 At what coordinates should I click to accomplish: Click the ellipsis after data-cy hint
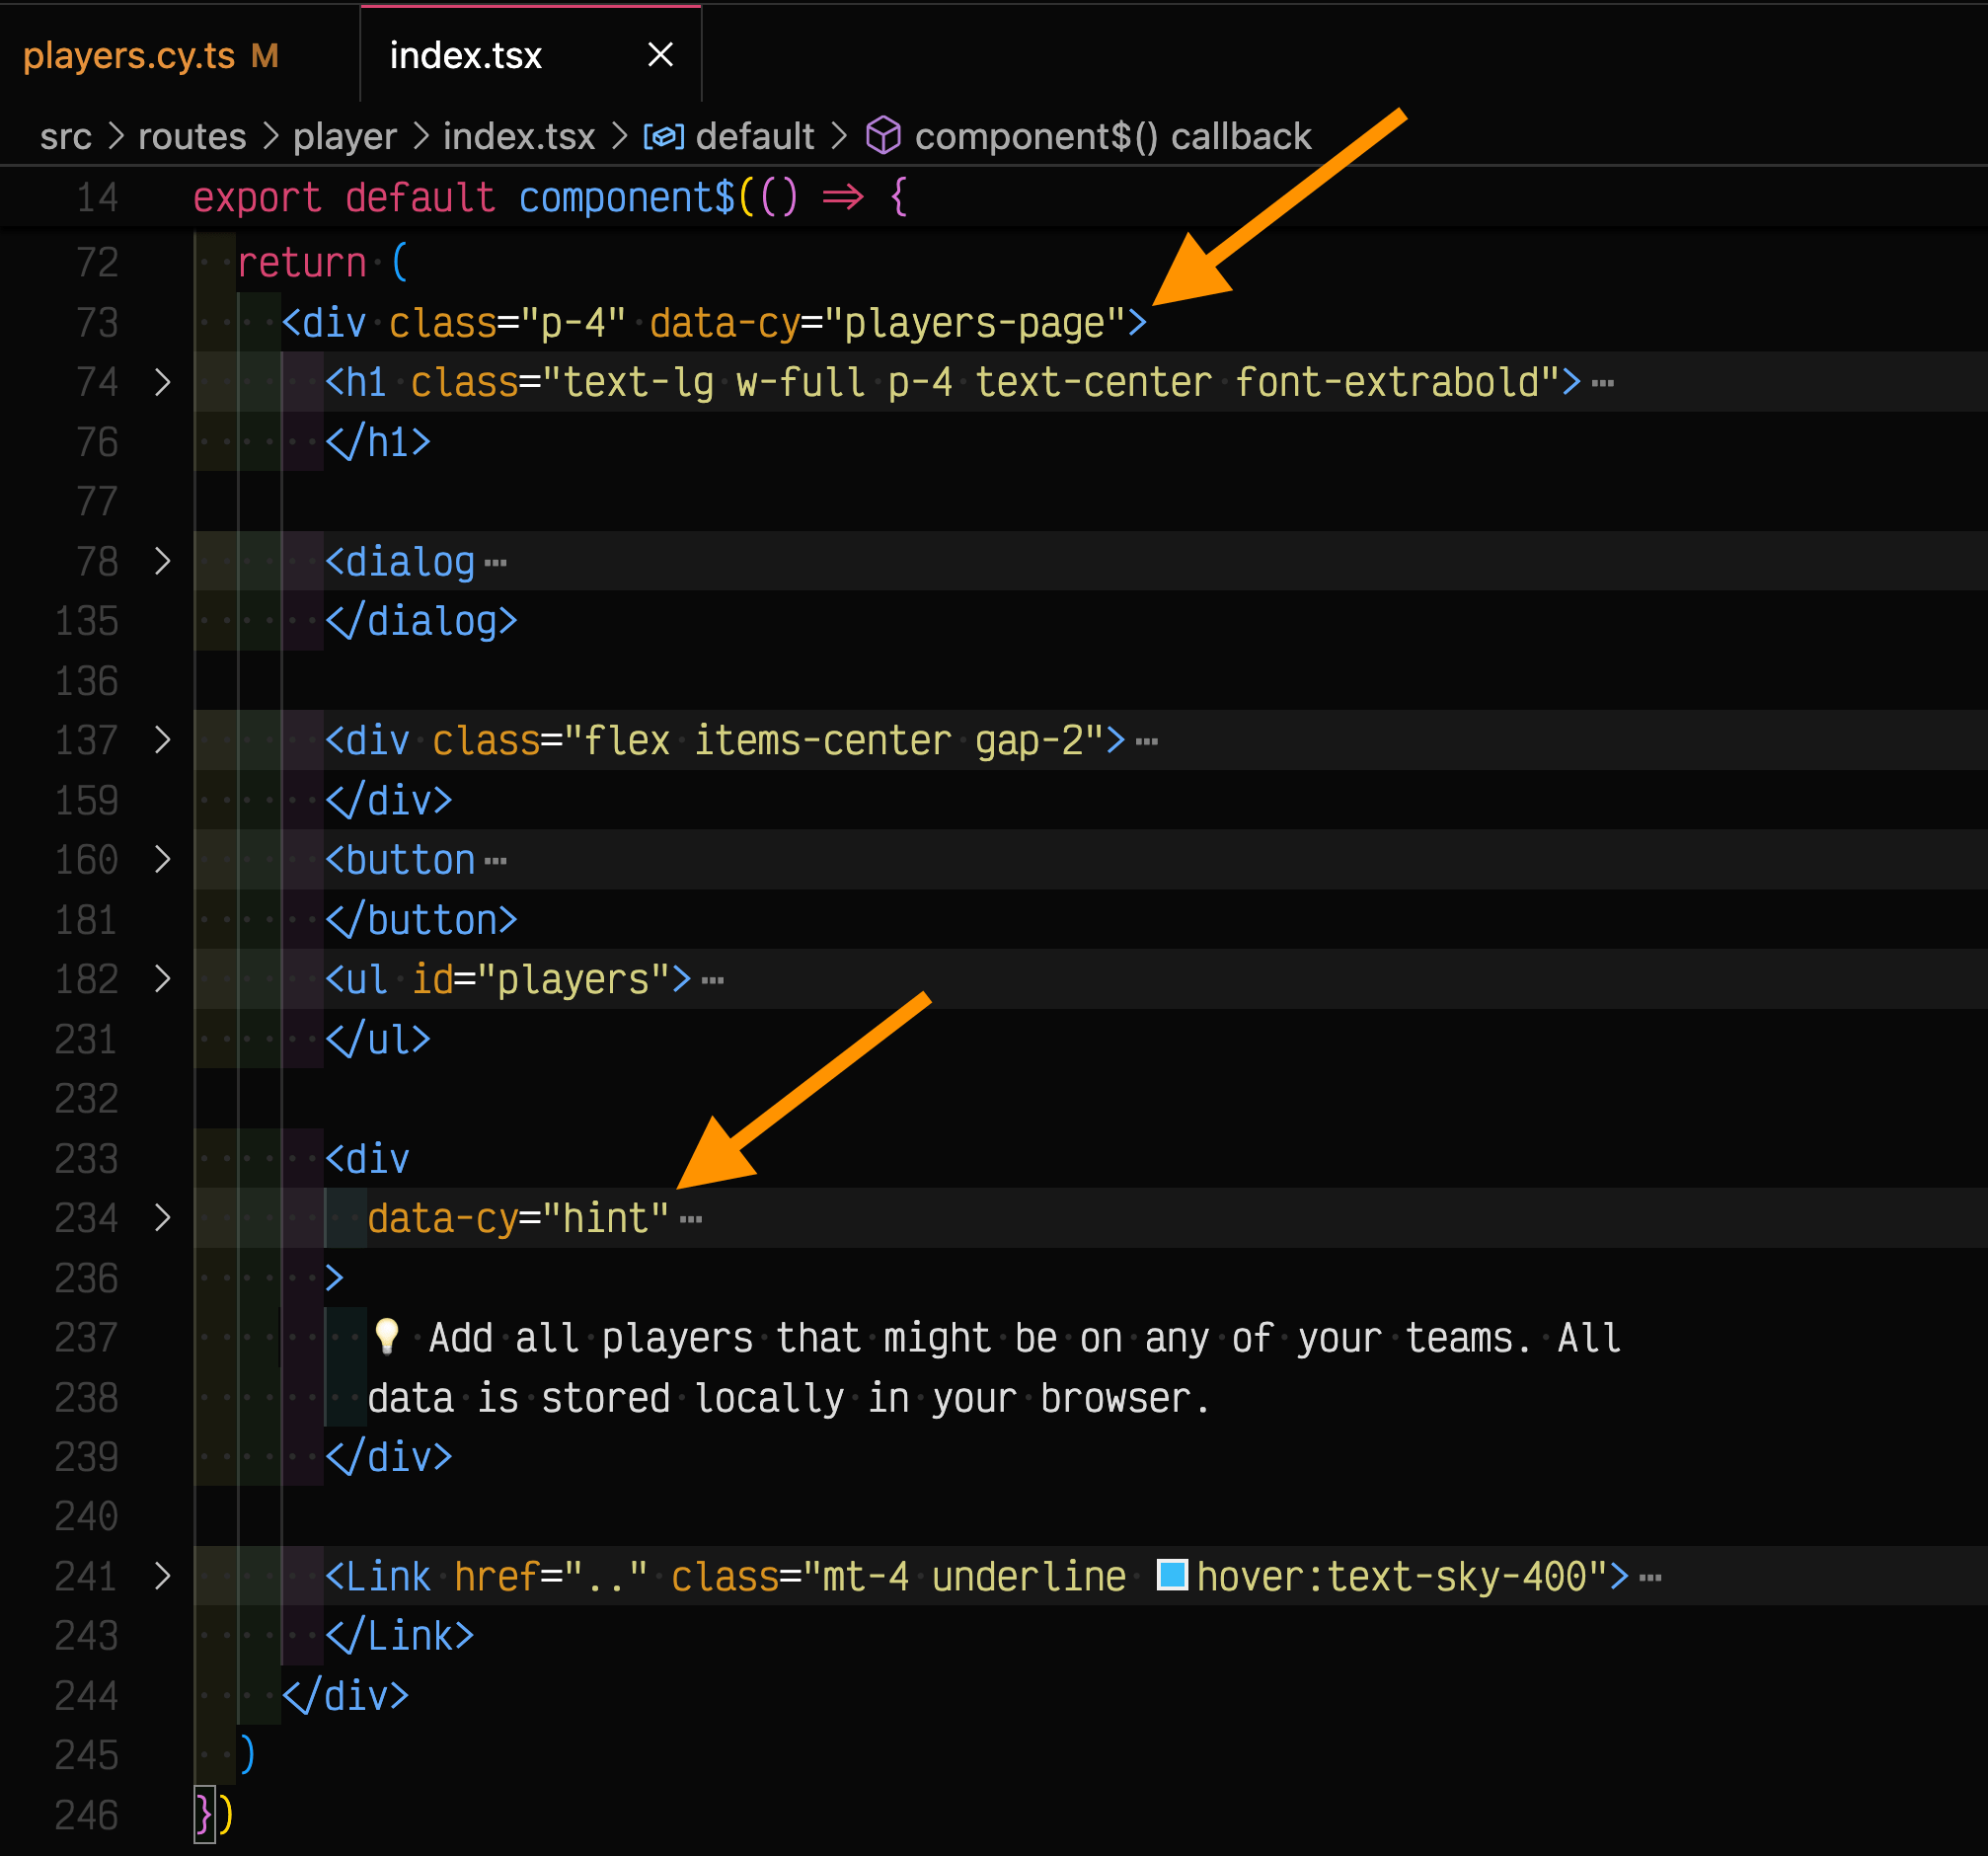691,1220
